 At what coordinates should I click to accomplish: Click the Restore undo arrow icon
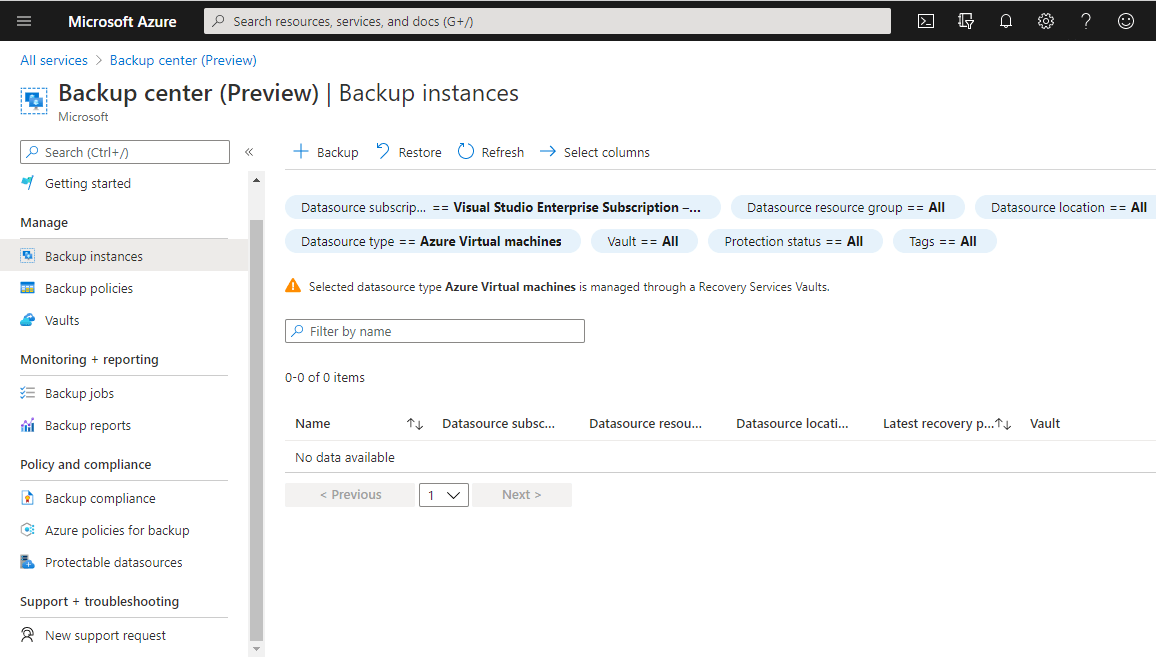[383, 151]
